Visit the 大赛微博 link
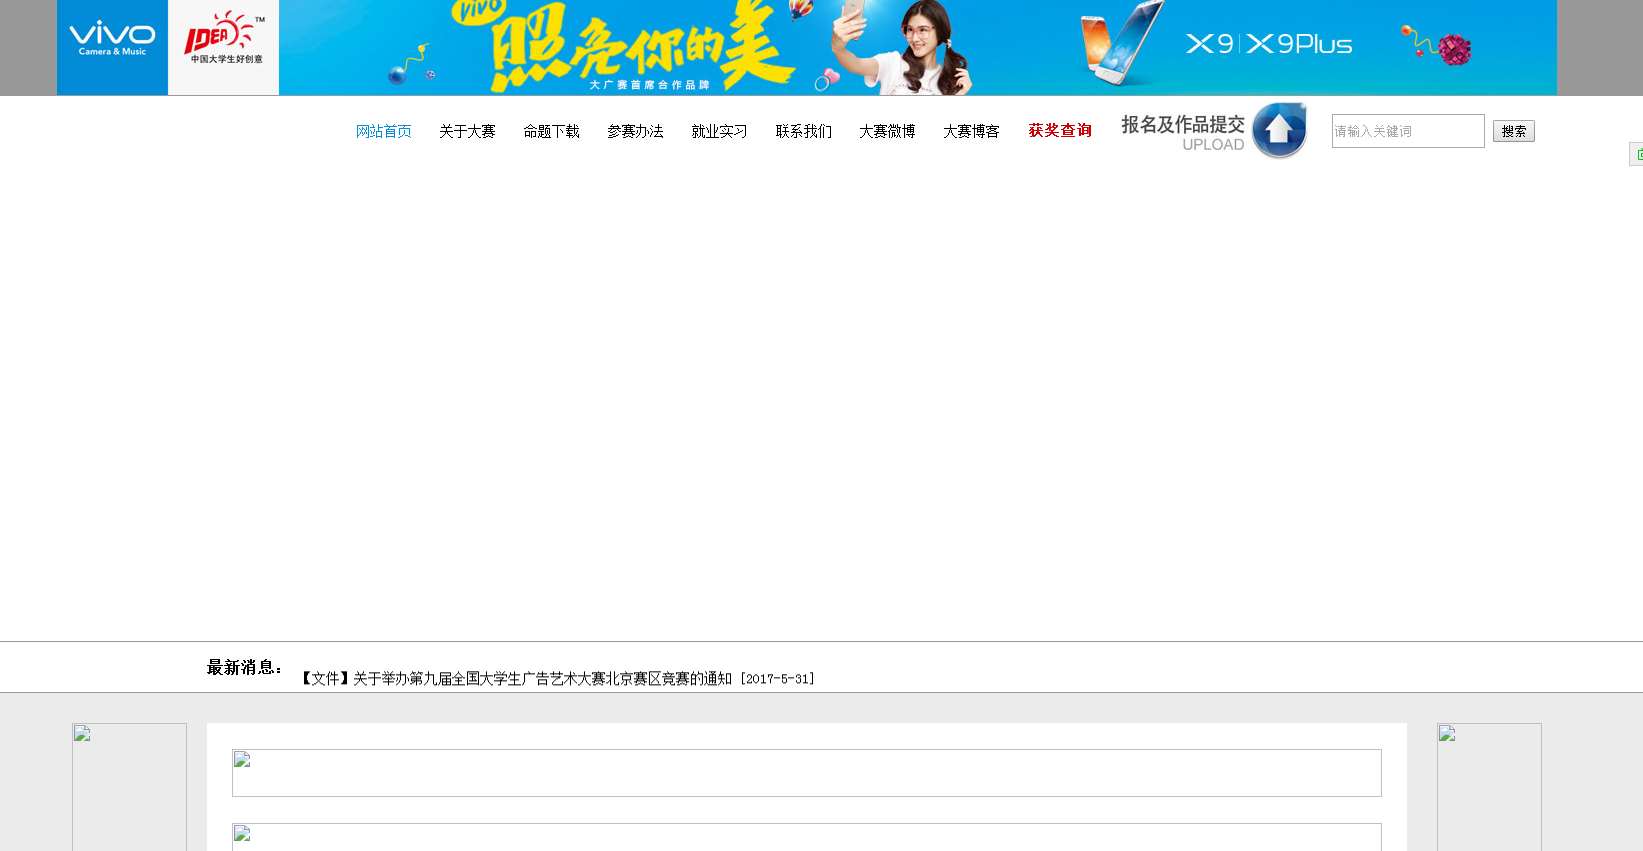The height and width of the screenshot is (851, 1643). [x=887, y=131]
